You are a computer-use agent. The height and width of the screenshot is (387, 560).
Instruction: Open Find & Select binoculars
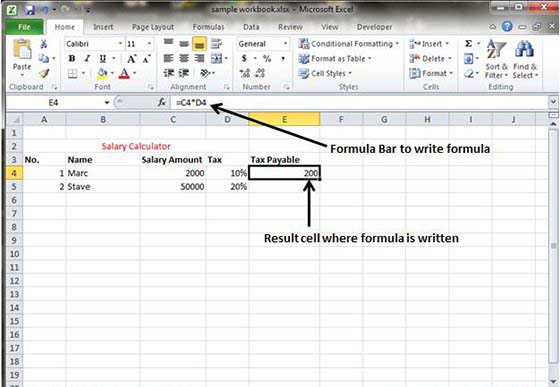(525, 59)
